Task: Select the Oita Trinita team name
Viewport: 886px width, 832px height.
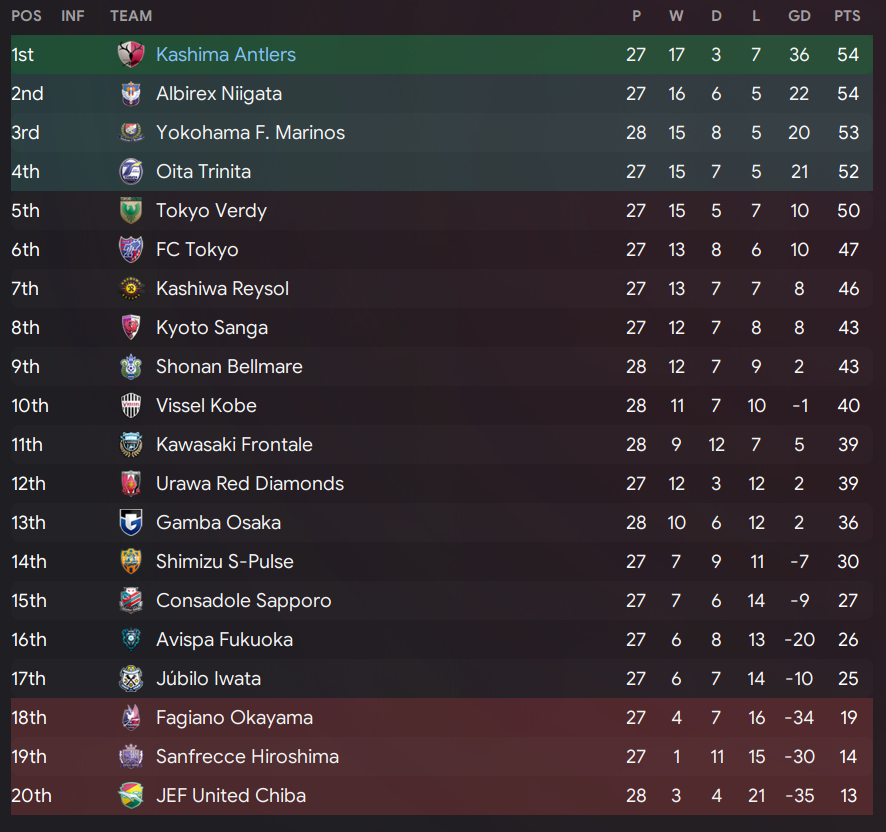Action: coord(203,171)
